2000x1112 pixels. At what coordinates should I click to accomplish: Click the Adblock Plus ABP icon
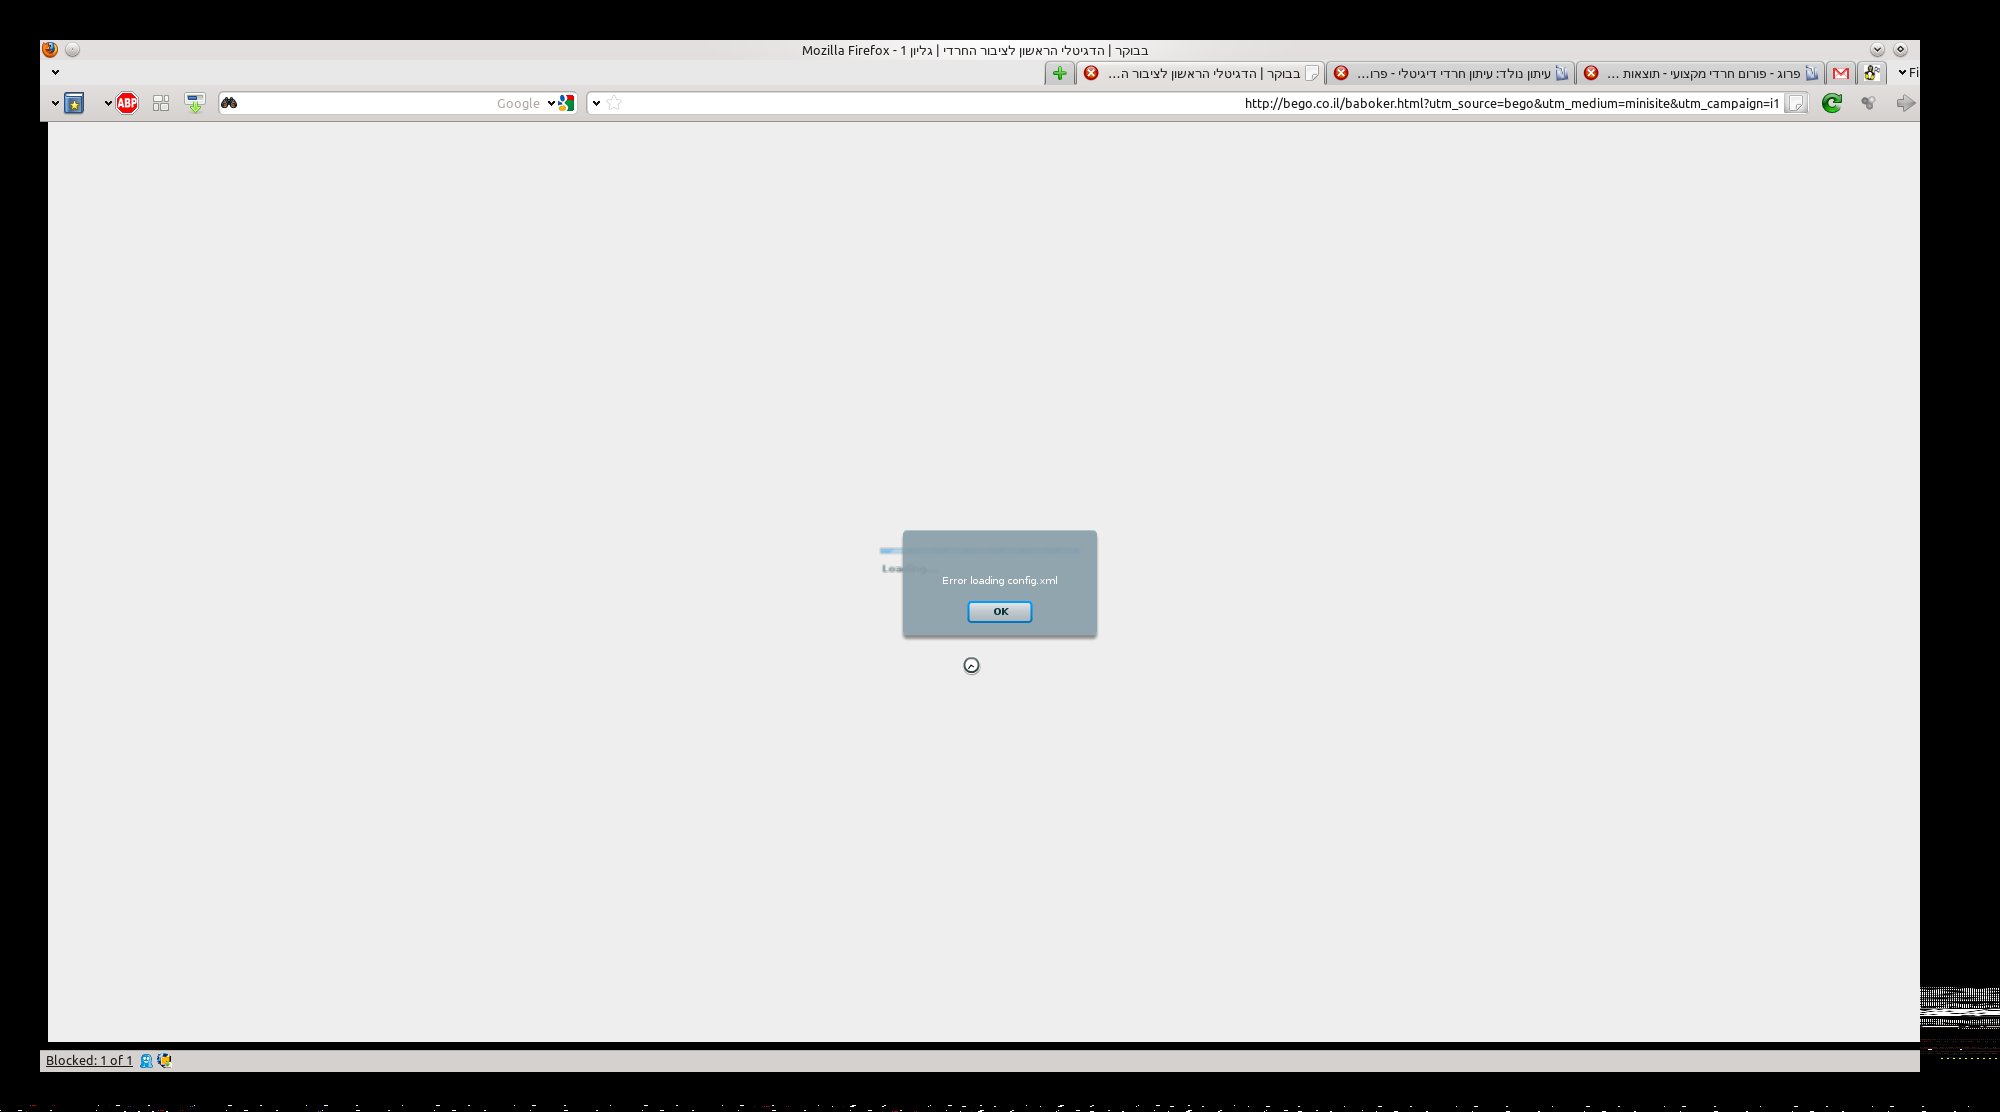click(x=127, y=103)
